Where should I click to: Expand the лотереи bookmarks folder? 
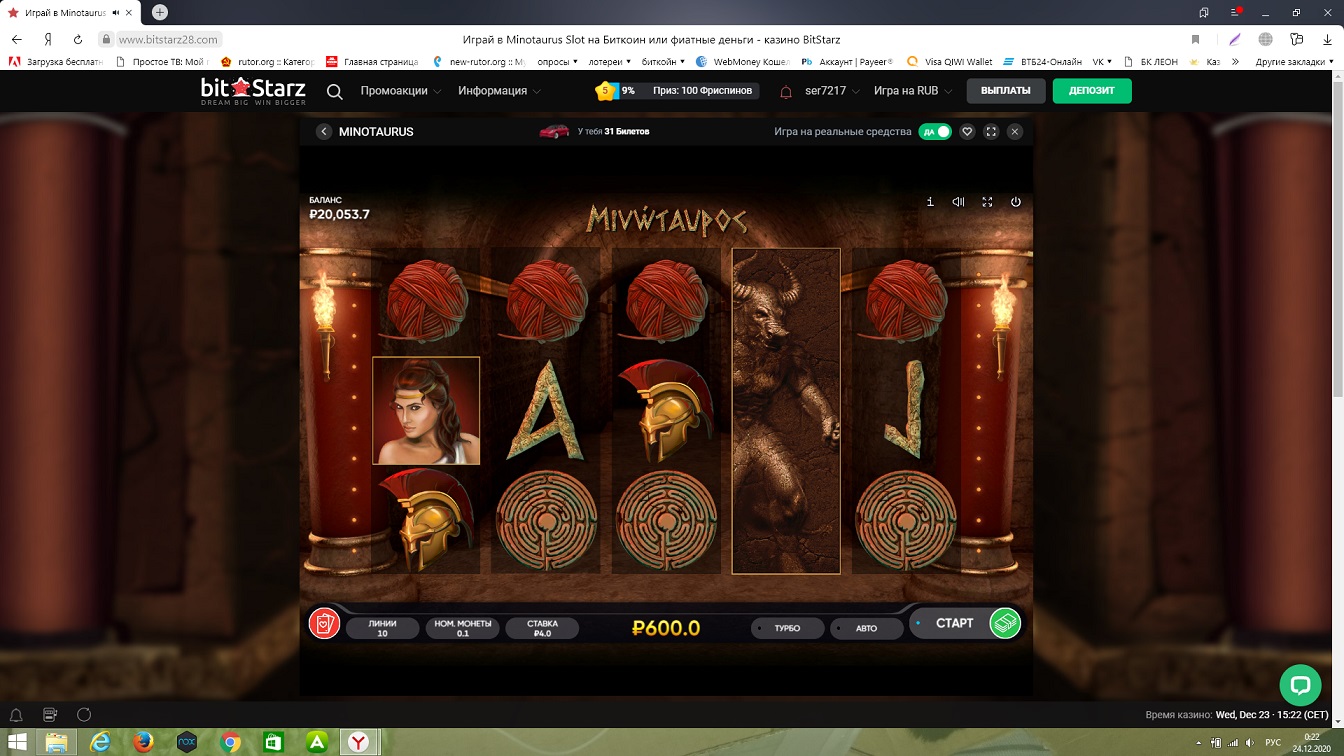pyautogui.click(x=611, y=62)
